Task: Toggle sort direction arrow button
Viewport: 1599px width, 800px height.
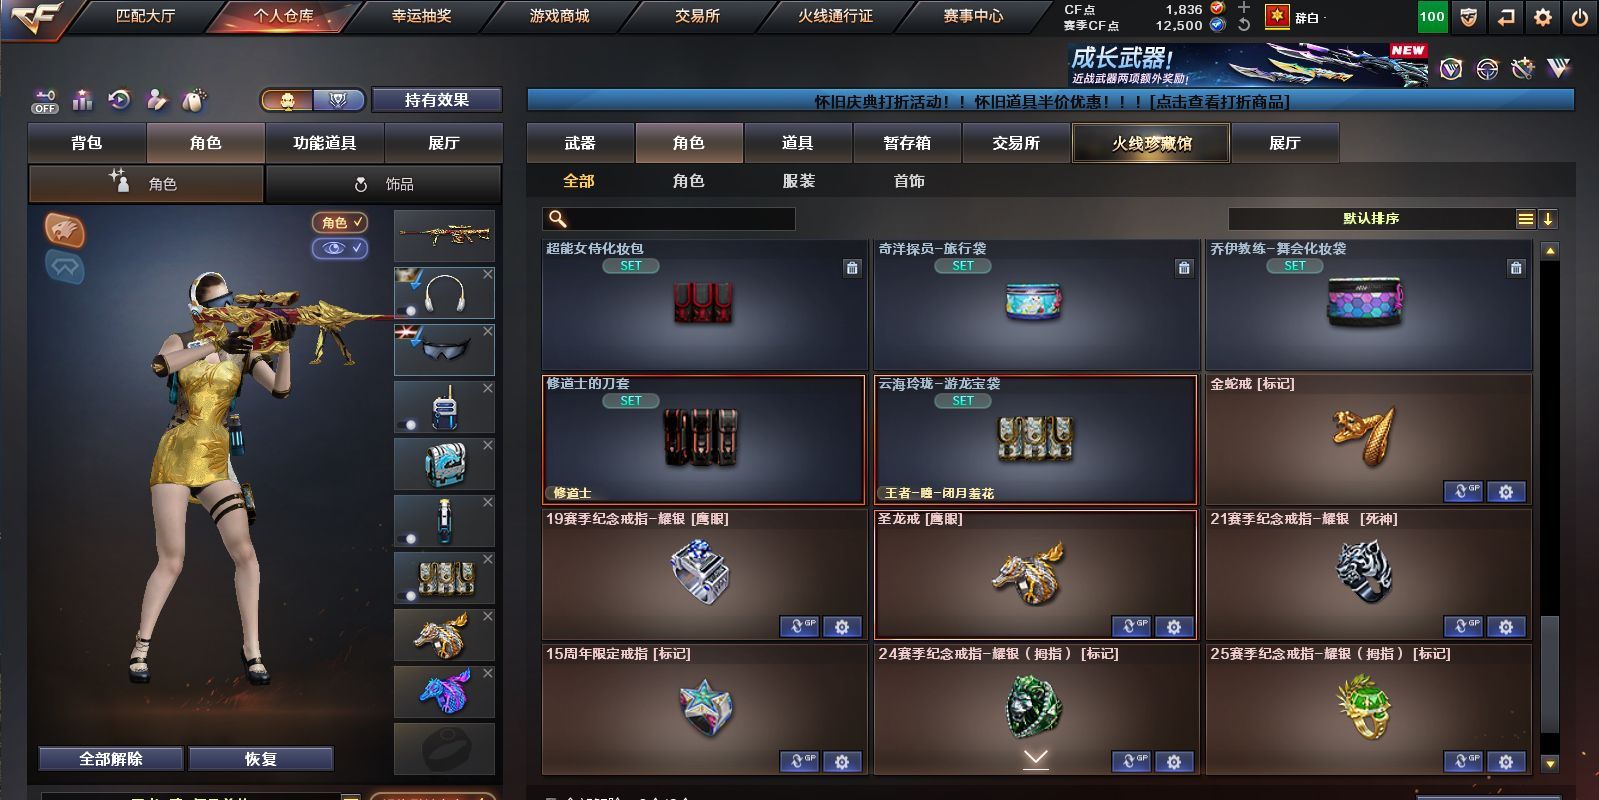Action: [x=1547, y=219]
